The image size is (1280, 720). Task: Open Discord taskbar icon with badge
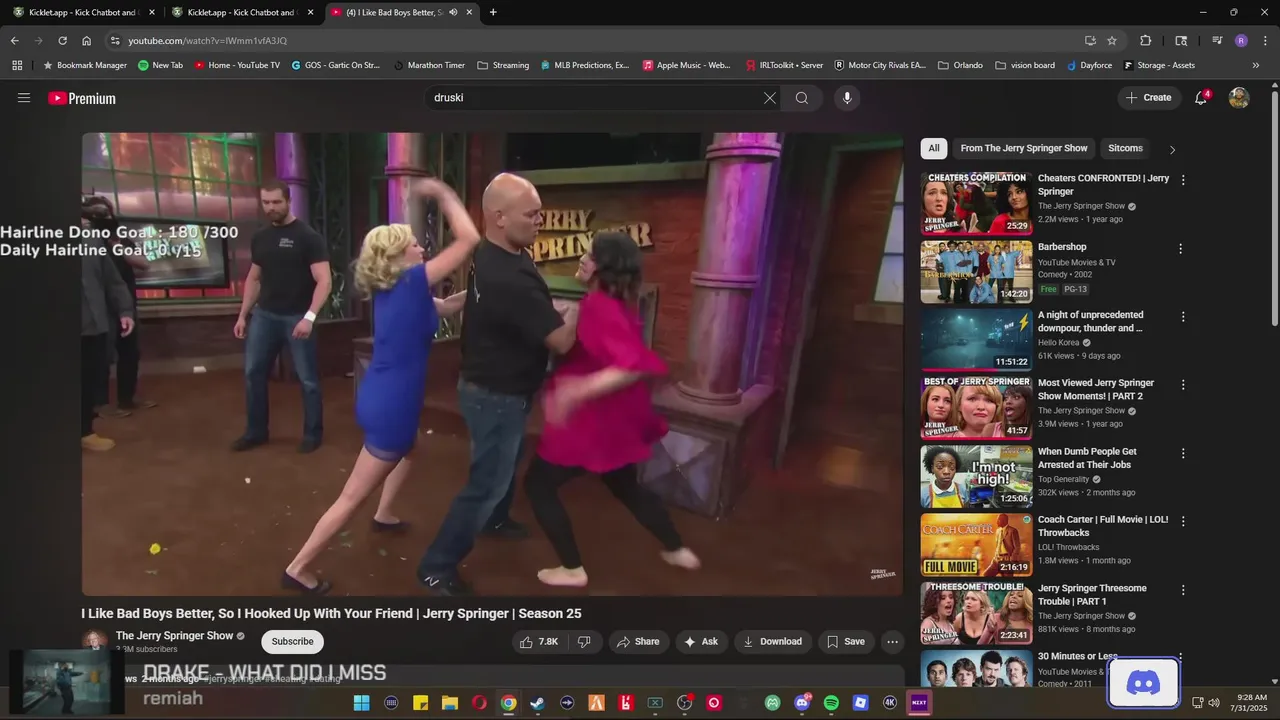pos(802,703)
